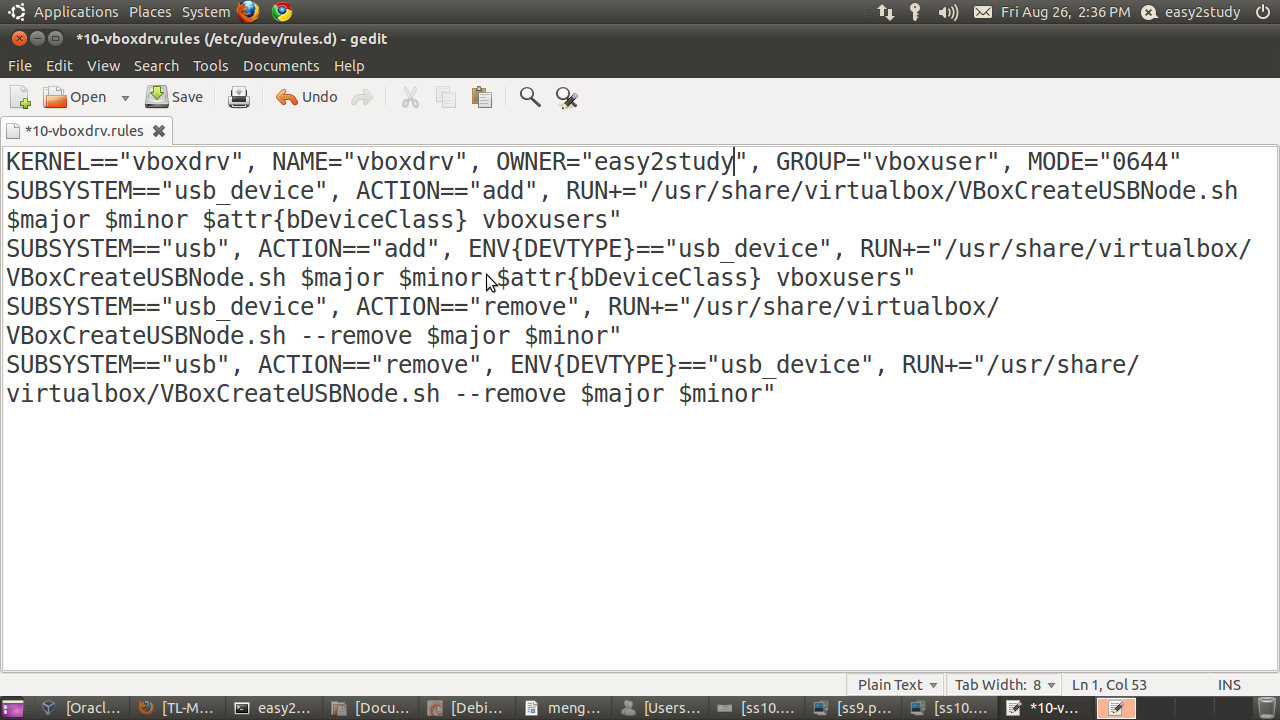Paste from clipboard icon
This screenshot has height=720, width=1280.
(x=482, y=97)
